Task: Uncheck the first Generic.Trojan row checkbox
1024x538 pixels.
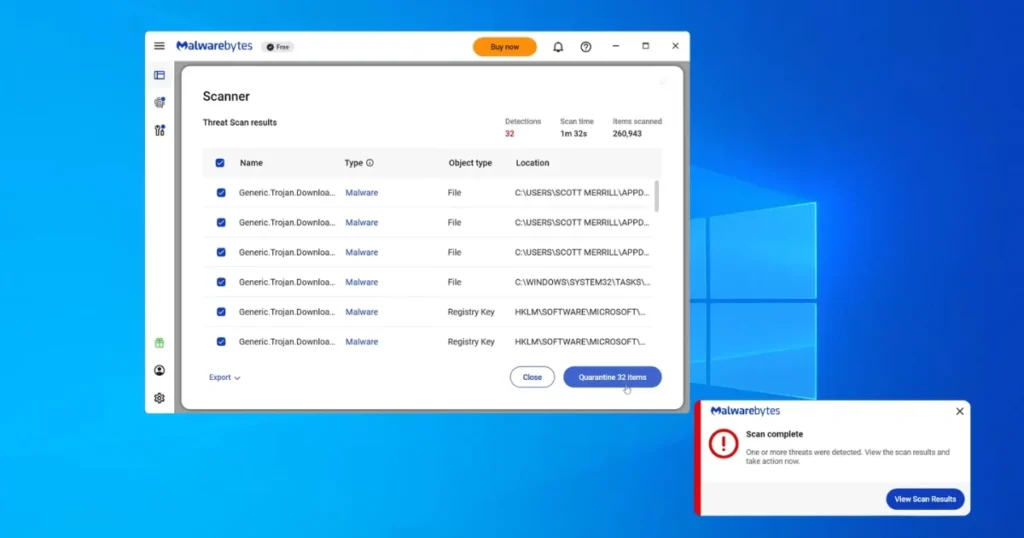Action: [221, 193]
